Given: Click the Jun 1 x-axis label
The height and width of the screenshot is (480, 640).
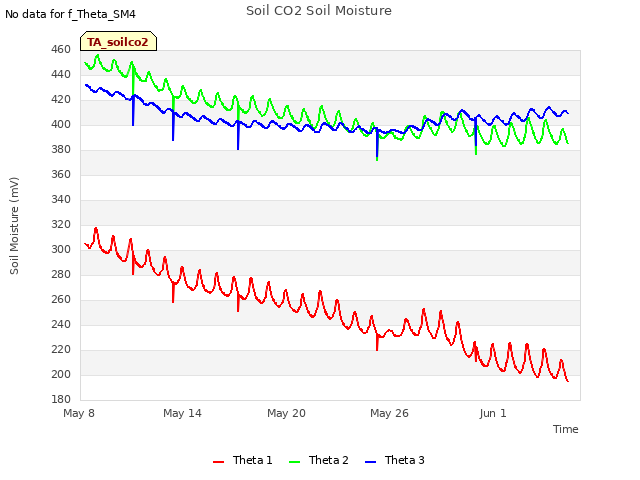Looking at the screenshot, I should tap(493, 413).
